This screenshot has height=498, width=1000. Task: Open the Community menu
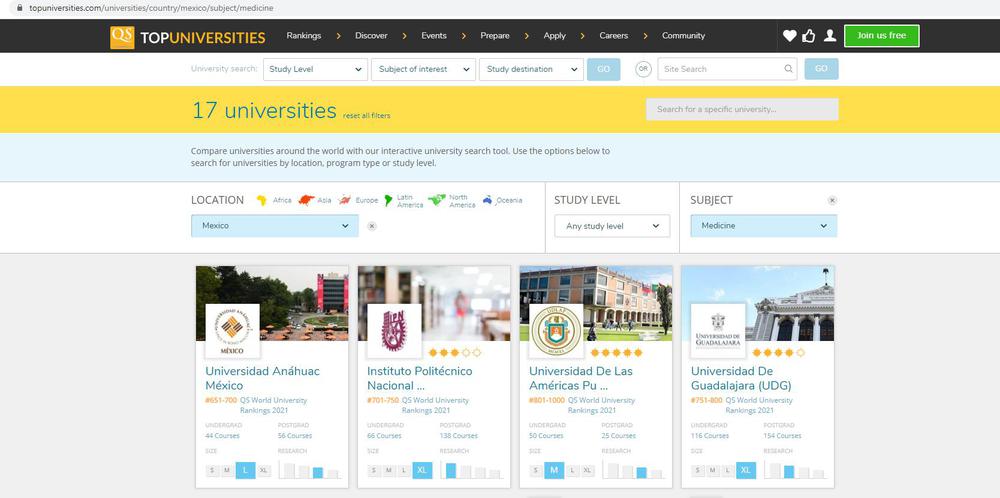[x=684, y=36]
